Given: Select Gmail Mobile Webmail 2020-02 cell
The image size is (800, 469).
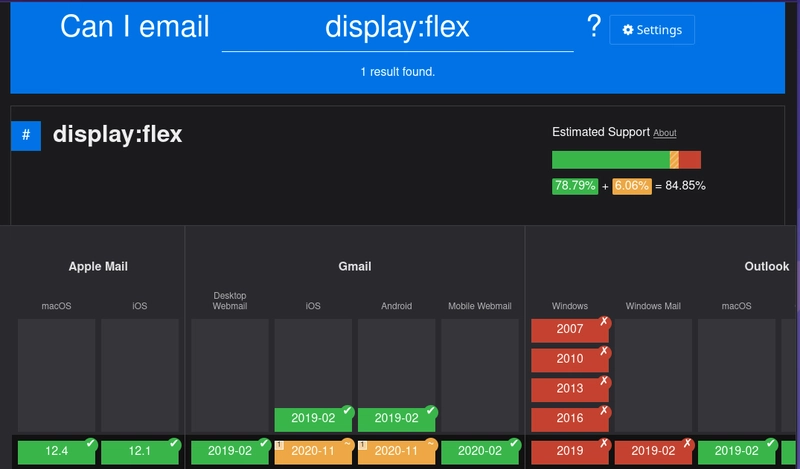Looking at the screenshot, I should point(480,451).
